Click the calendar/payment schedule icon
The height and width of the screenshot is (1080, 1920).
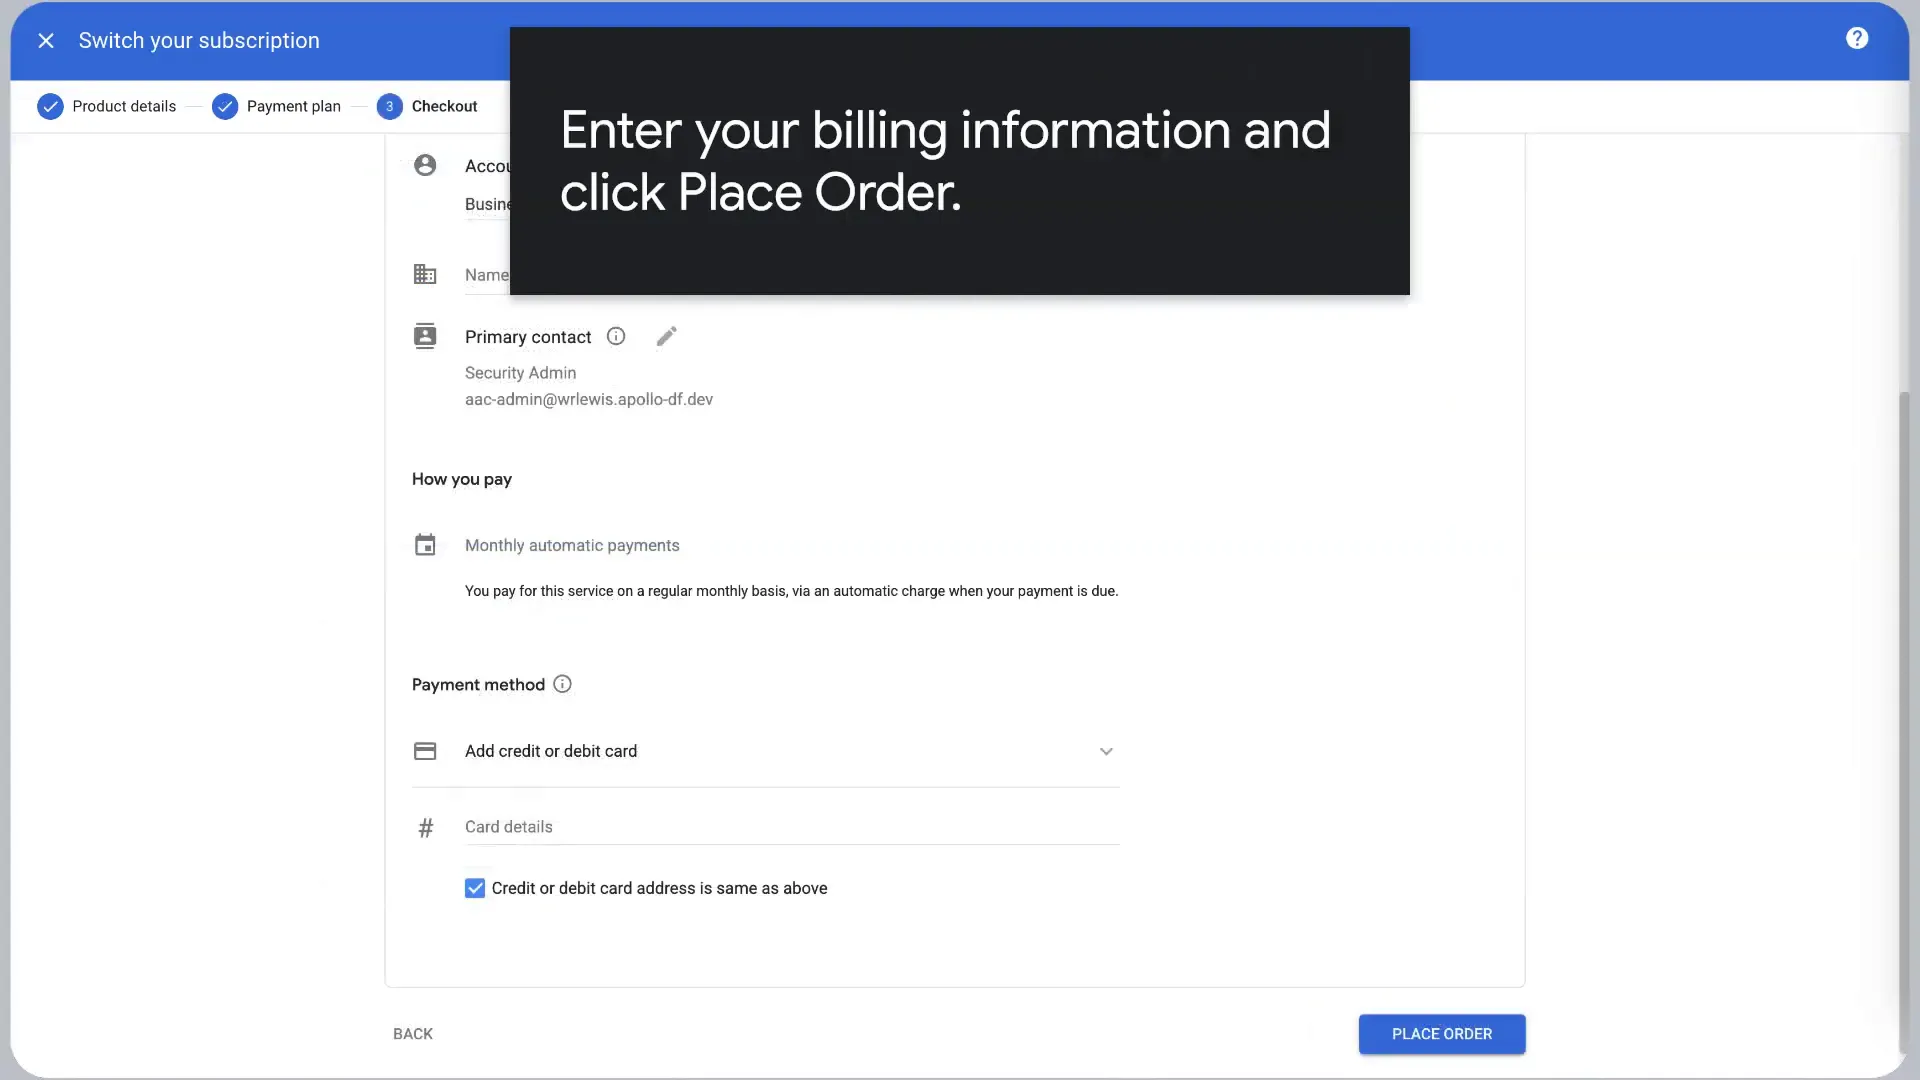pyautogui.click(x=425, y=545)
